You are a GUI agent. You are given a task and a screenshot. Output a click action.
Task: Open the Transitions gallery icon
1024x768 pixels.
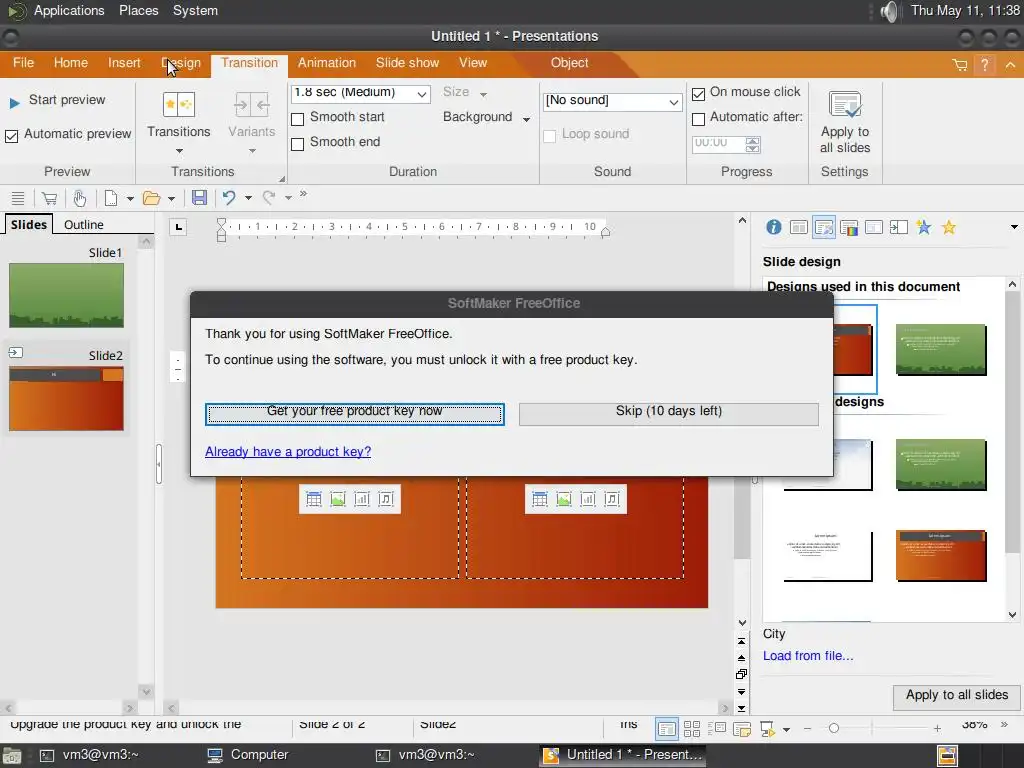[x=178, y=104]
